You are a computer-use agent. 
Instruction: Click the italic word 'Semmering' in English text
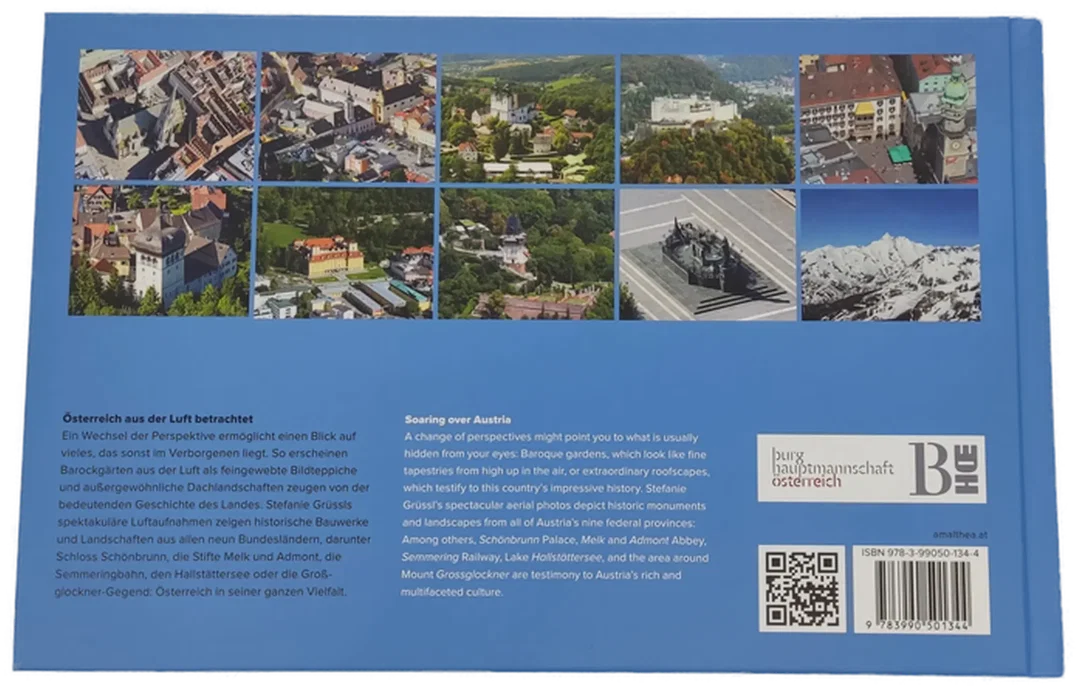click(430, 557)
